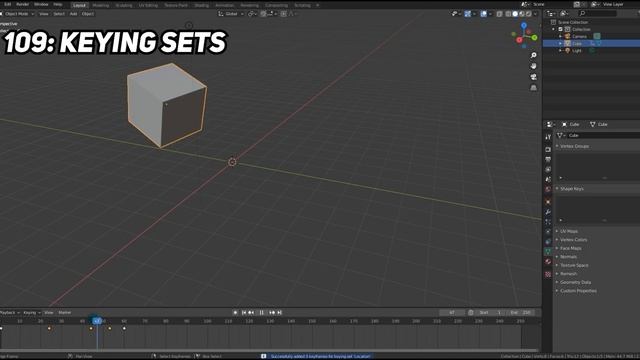Toggle proportional editing icon
Image resolution: width=640 pixels, height=360 pixels.
coord(283,14)
